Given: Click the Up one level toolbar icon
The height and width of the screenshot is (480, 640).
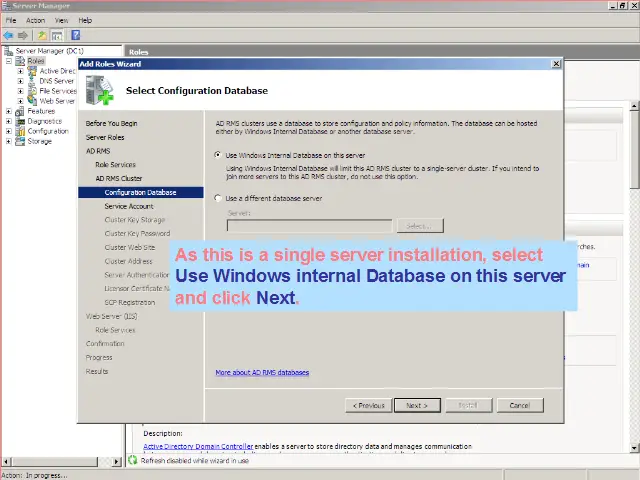Looking at the screenshot, I should tap(42, 36).
